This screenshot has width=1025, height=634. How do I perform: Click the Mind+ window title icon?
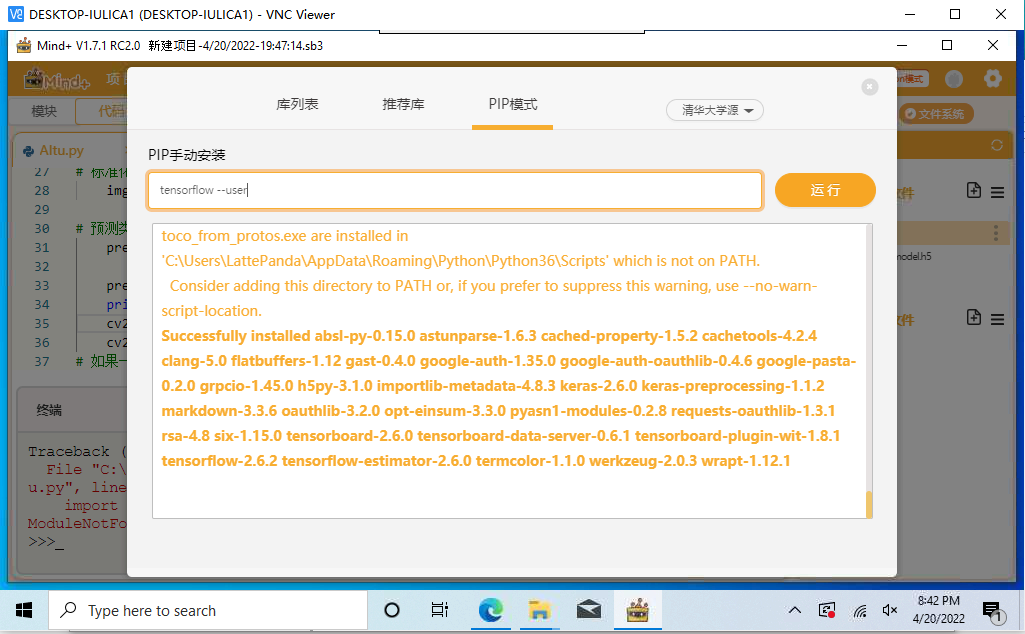[24, 45]
